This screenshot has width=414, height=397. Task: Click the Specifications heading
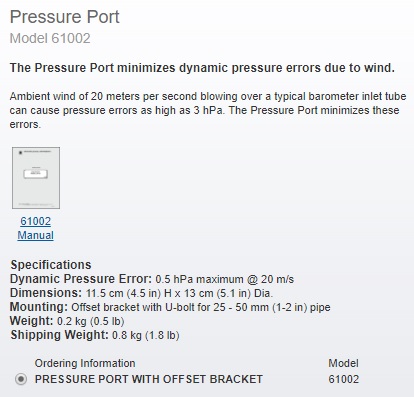point(51,265)
